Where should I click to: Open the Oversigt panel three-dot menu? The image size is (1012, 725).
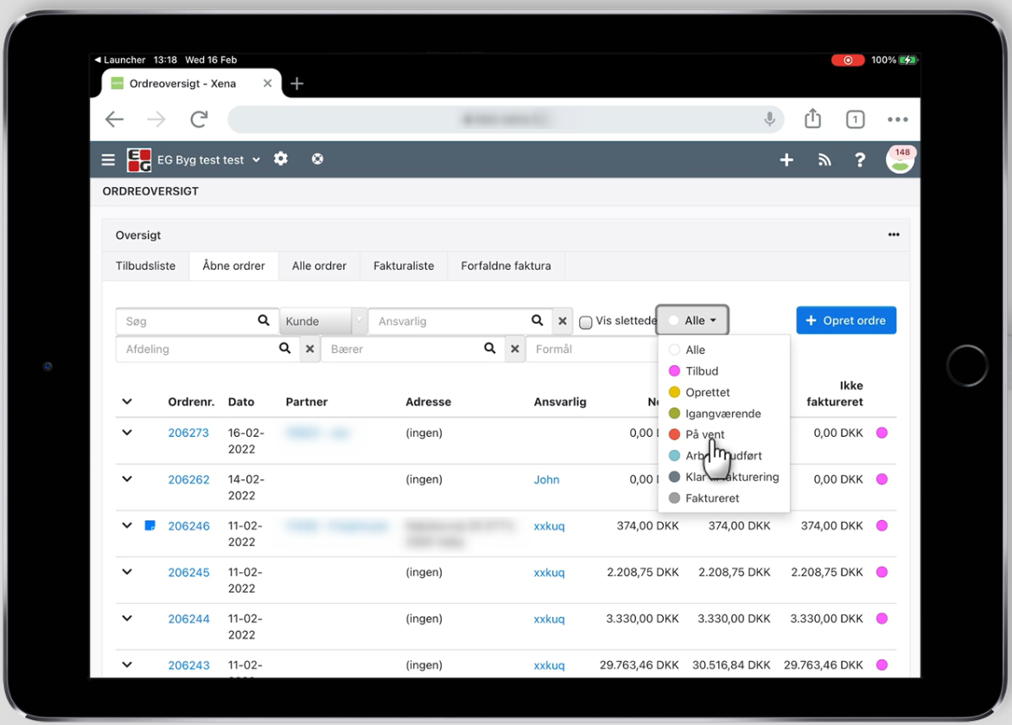pos(893,235)
